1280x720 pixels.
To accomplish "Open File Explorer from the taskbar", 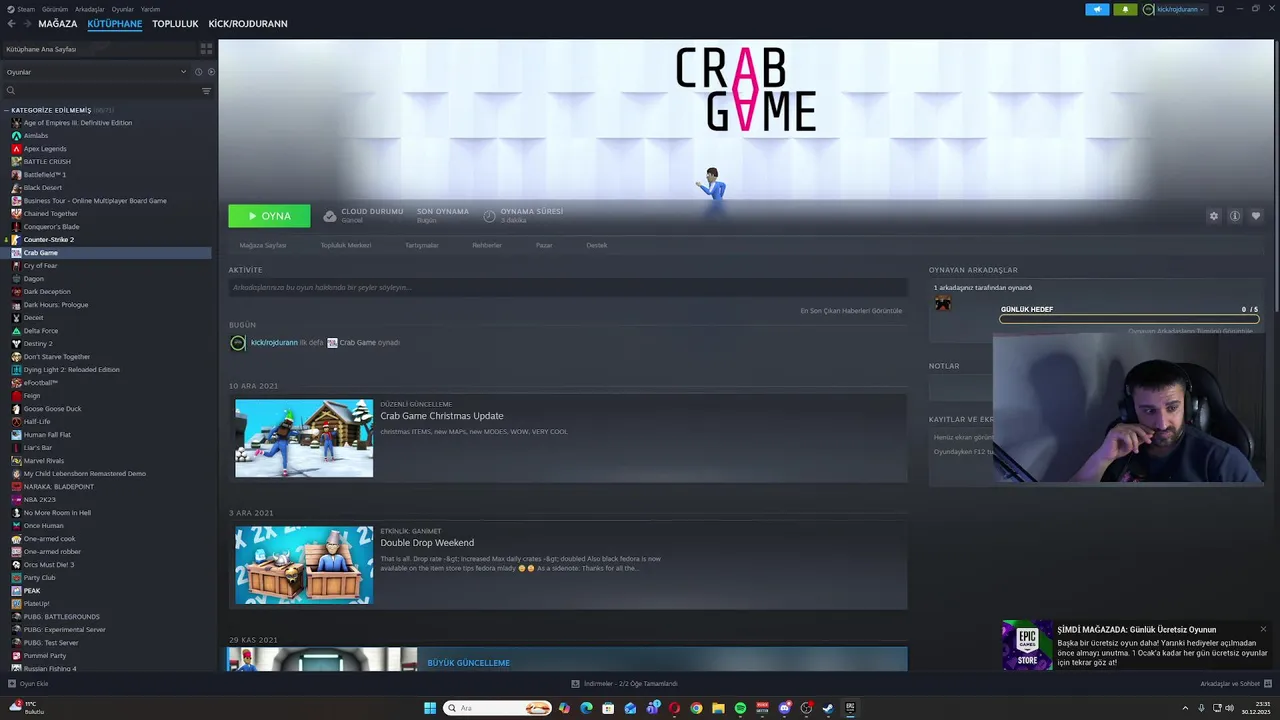I will pos(718,708).
